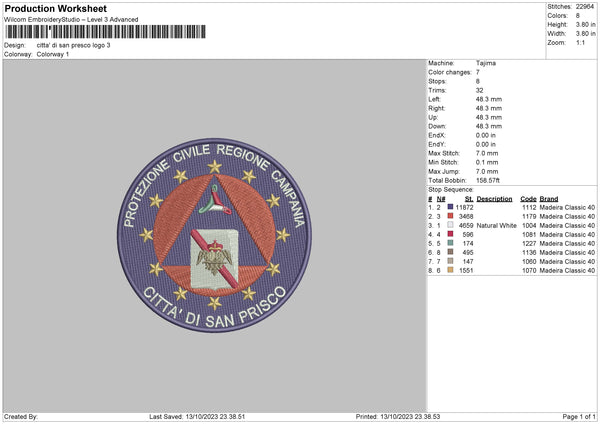Click thread code '1112'
Screen dimensions: 600x424
point(529,207)
